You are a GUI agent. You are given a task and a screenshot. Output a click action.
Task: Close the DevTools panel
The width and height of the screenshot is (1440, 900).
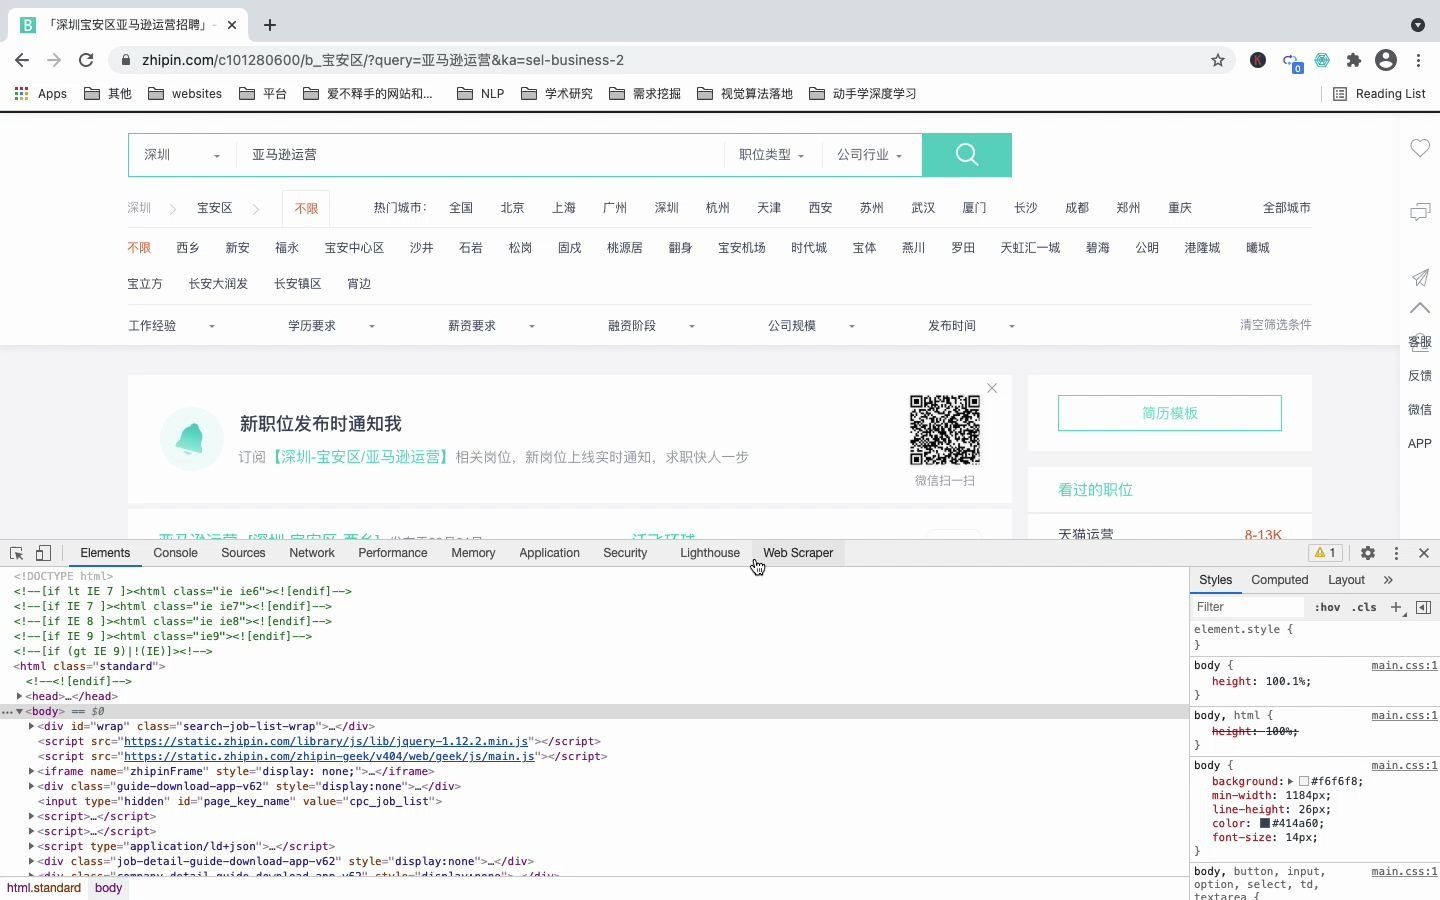1424,553
